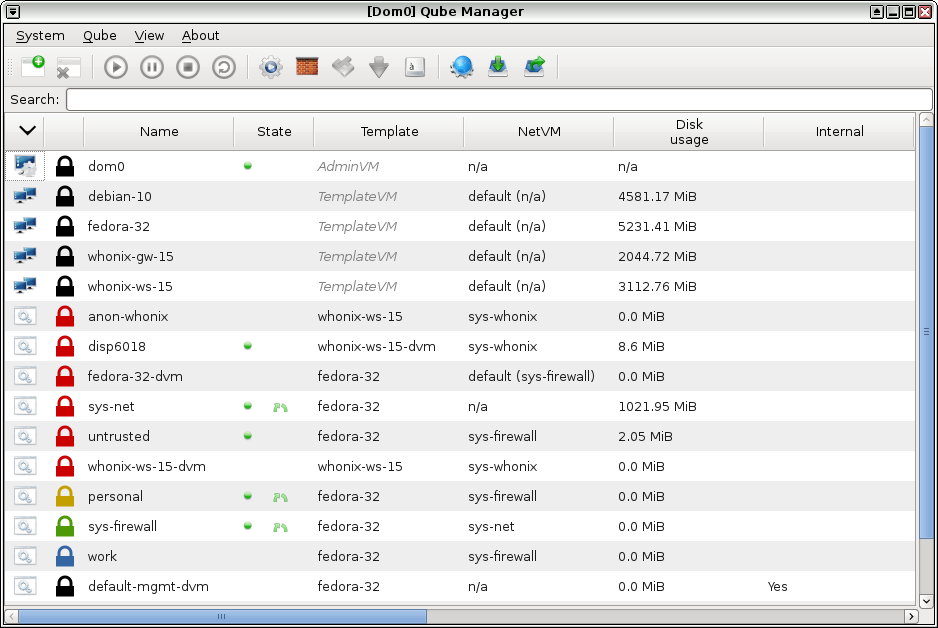Sort by the Disk usage column
Screen dimensions: 938x628
tap(688, 131)
